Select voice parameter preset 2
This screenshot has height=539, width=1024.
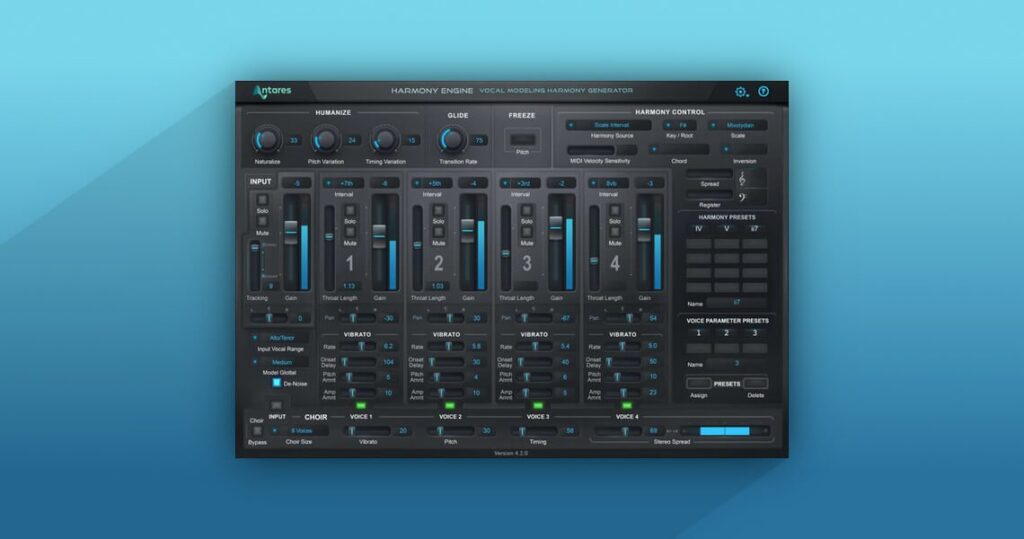726,333
